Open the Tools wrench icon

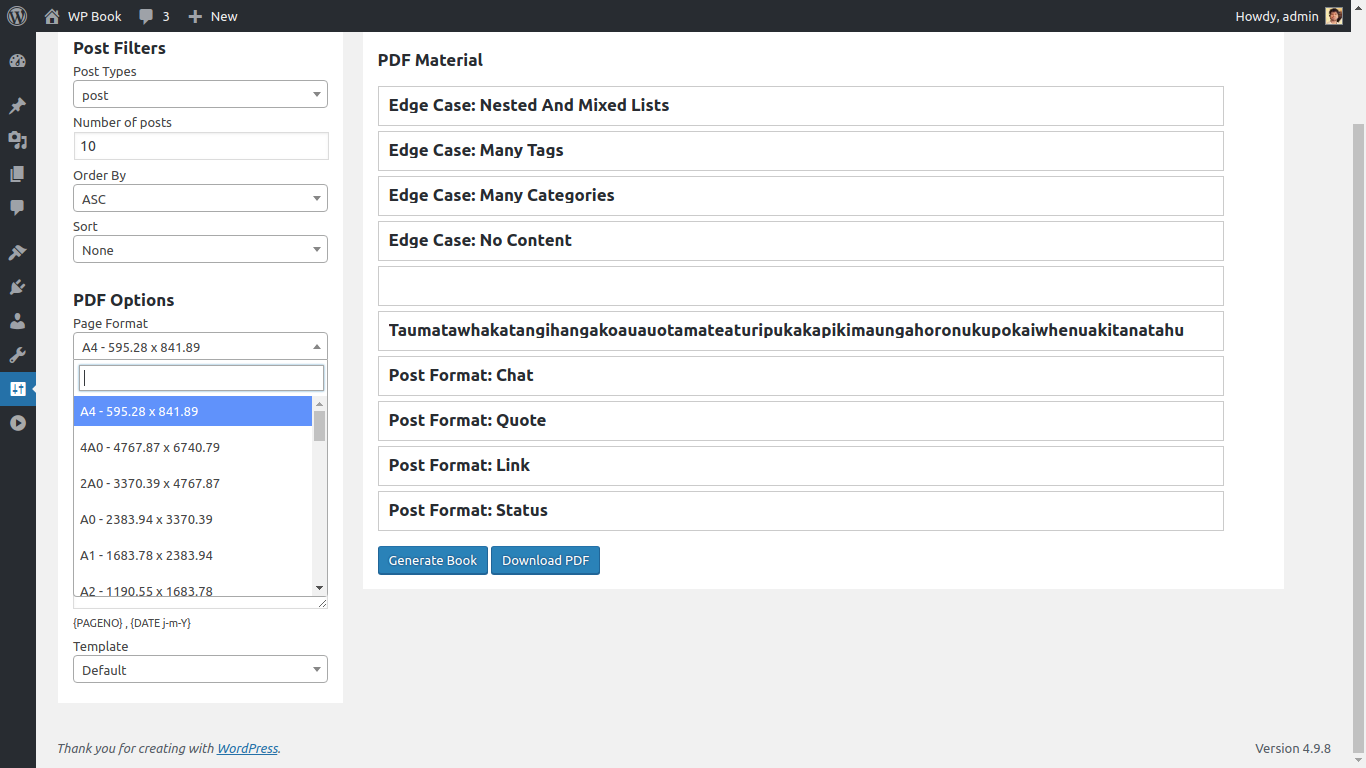point(17,355)
